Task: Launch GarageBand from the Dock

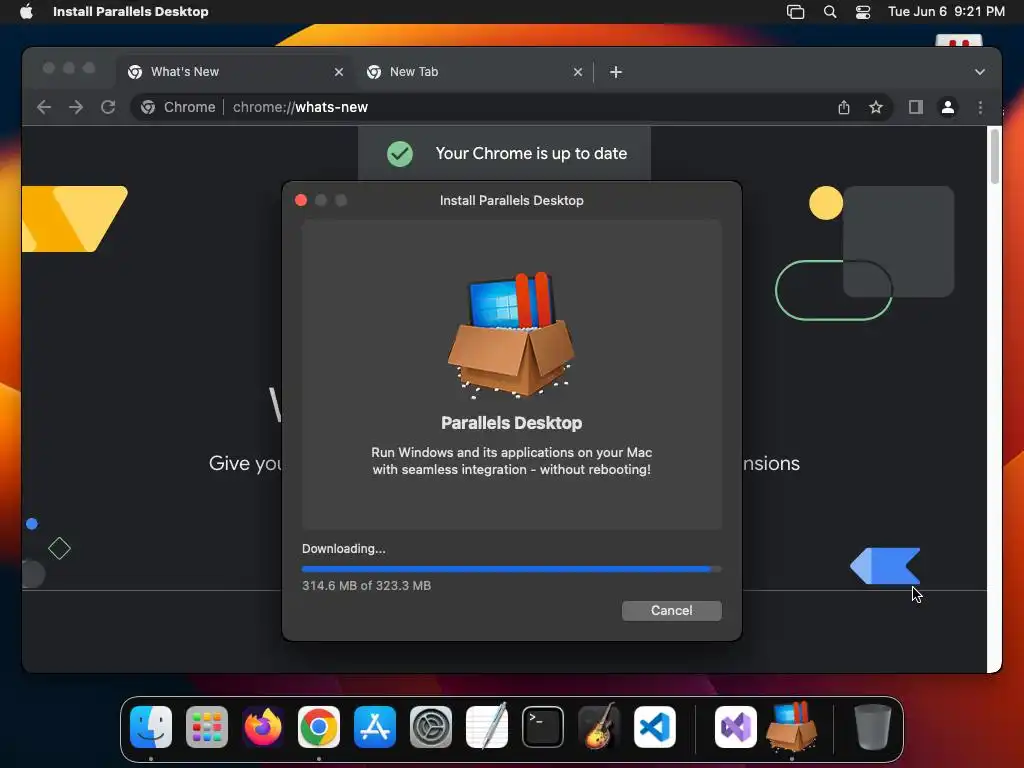Action: coord(599,727)
